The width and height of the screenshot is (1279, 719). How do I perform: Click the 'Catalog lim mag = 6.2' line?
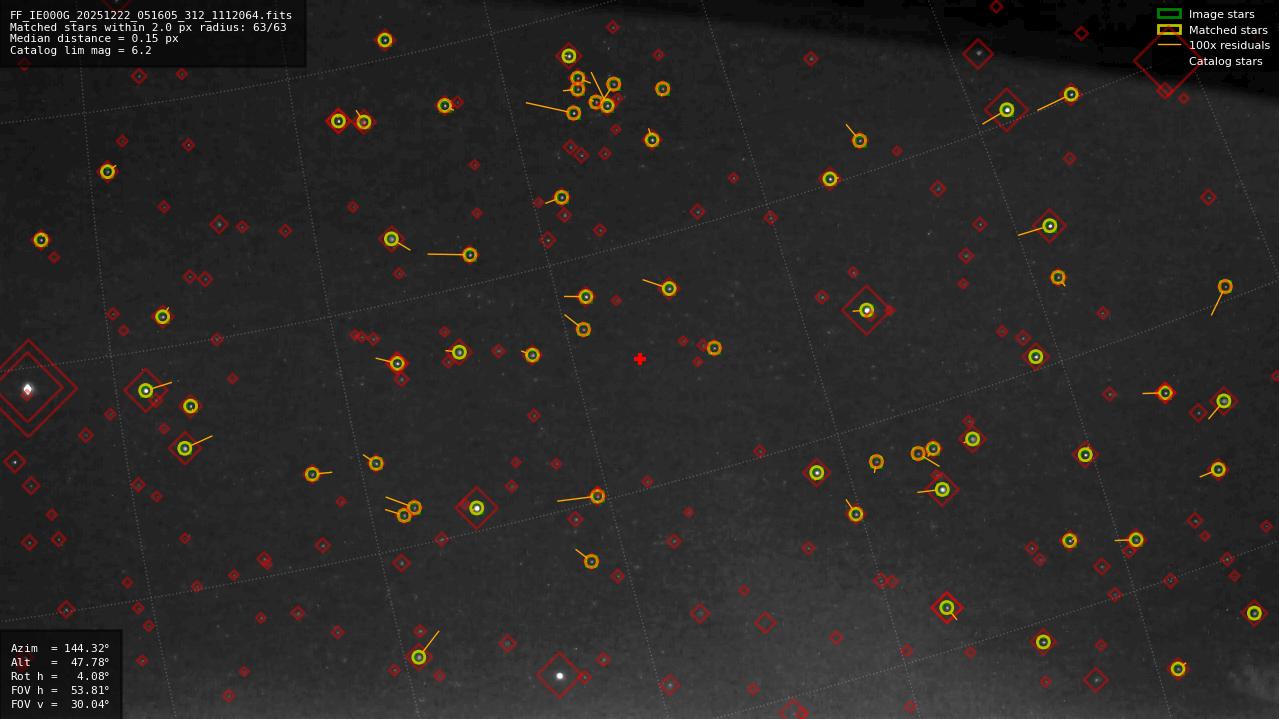tap(81, 50)
